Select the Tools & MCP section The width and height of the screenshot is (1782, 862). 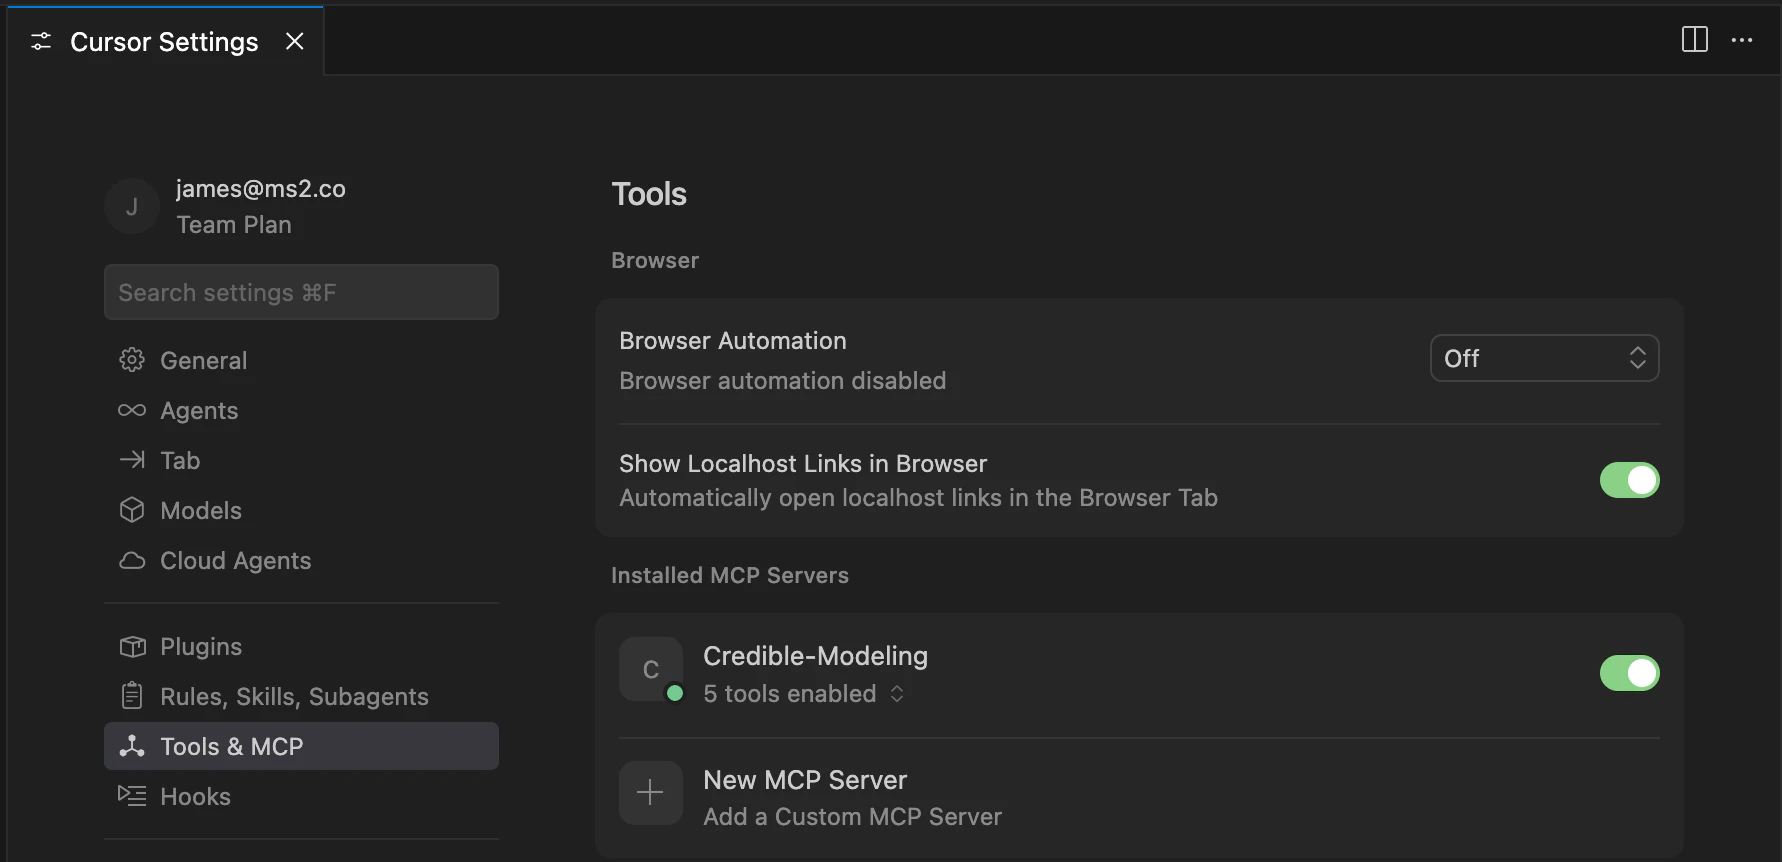tap(301, 746)
